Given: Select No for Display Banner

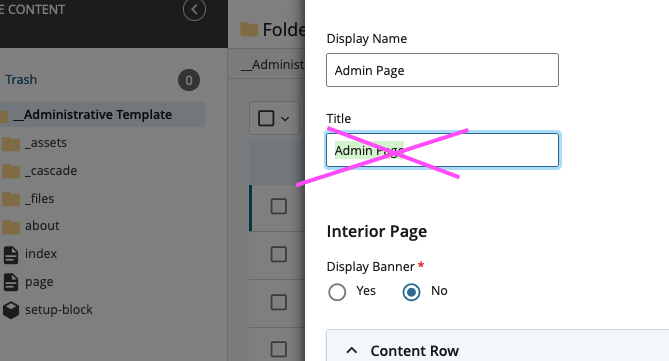Looking at the screenshot, I should [x=411, y=292].
